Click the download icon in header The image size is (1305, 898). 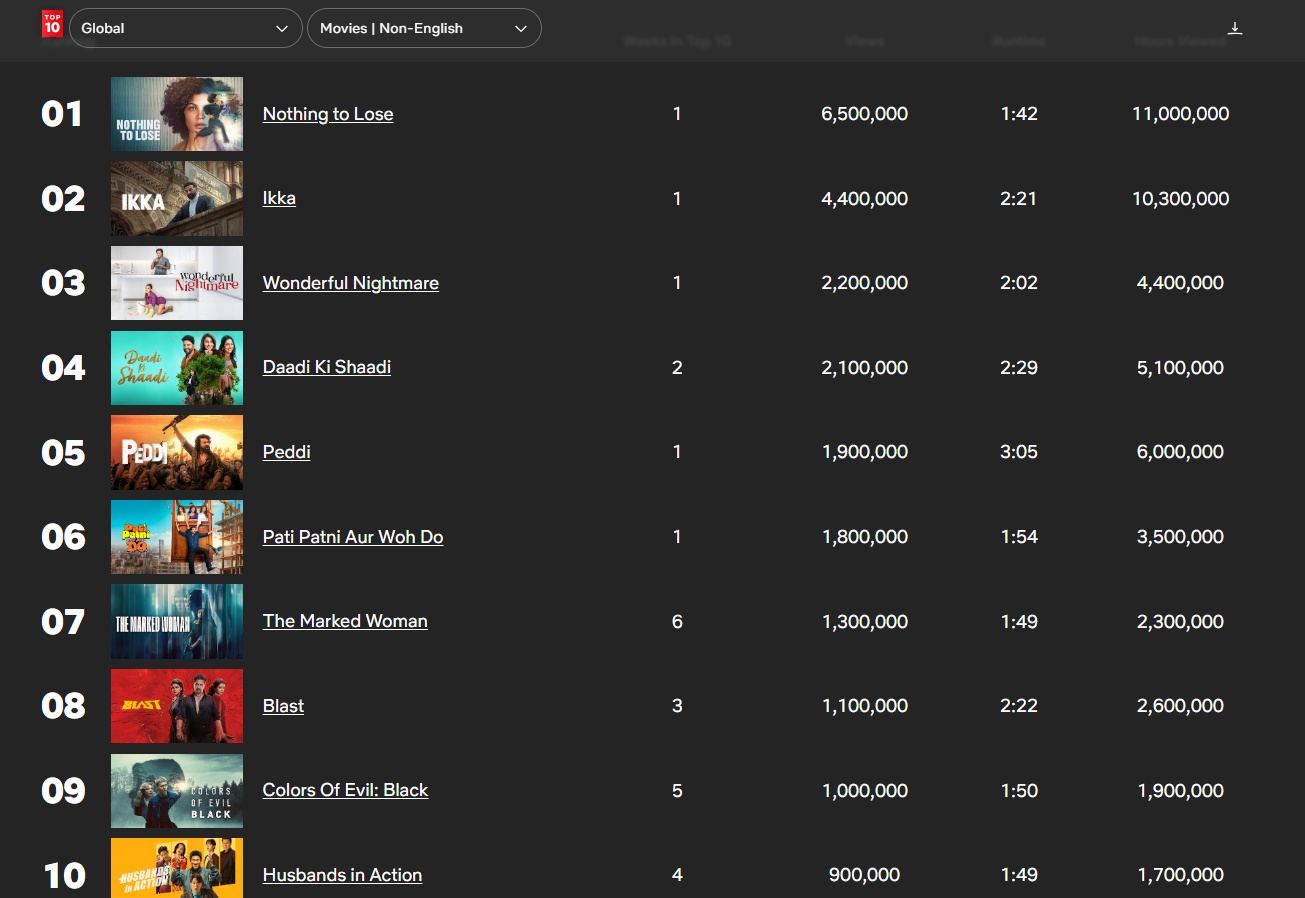tap(1235, 28)
